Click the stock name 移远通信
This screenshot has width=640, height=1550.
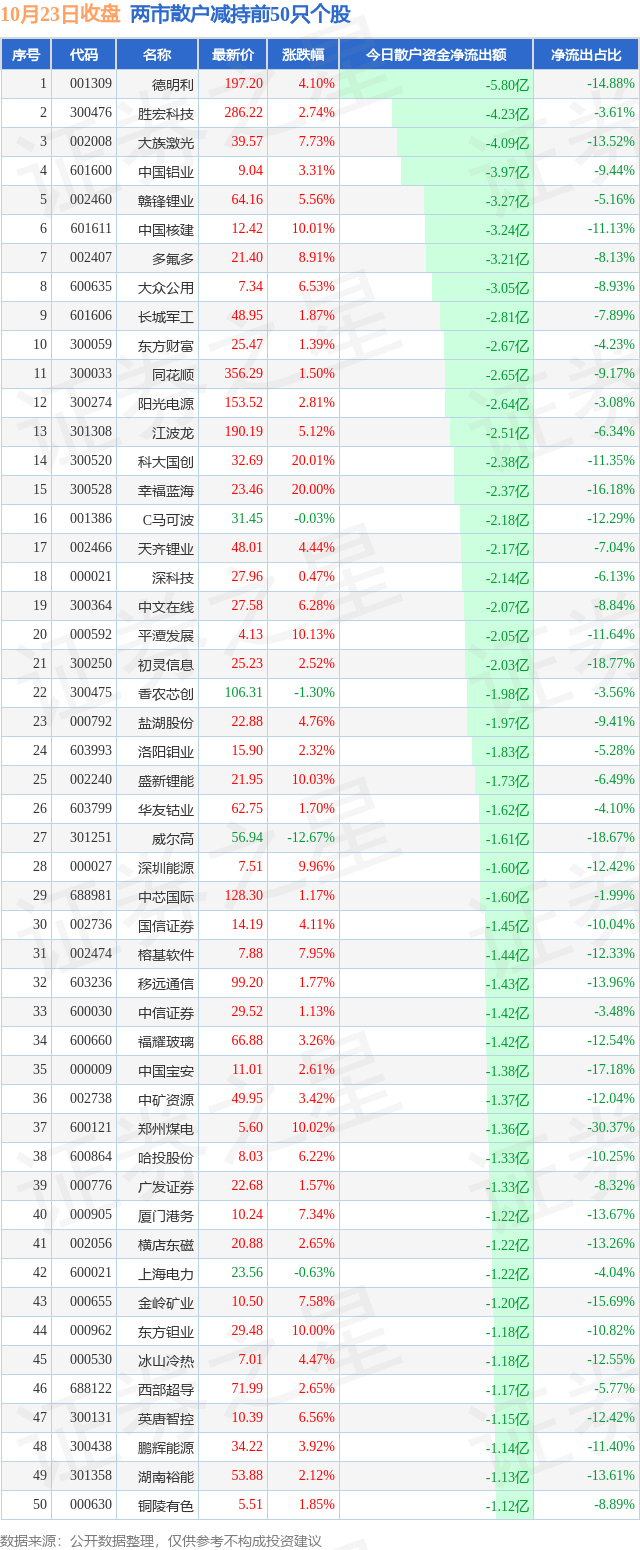coord(165,983)
